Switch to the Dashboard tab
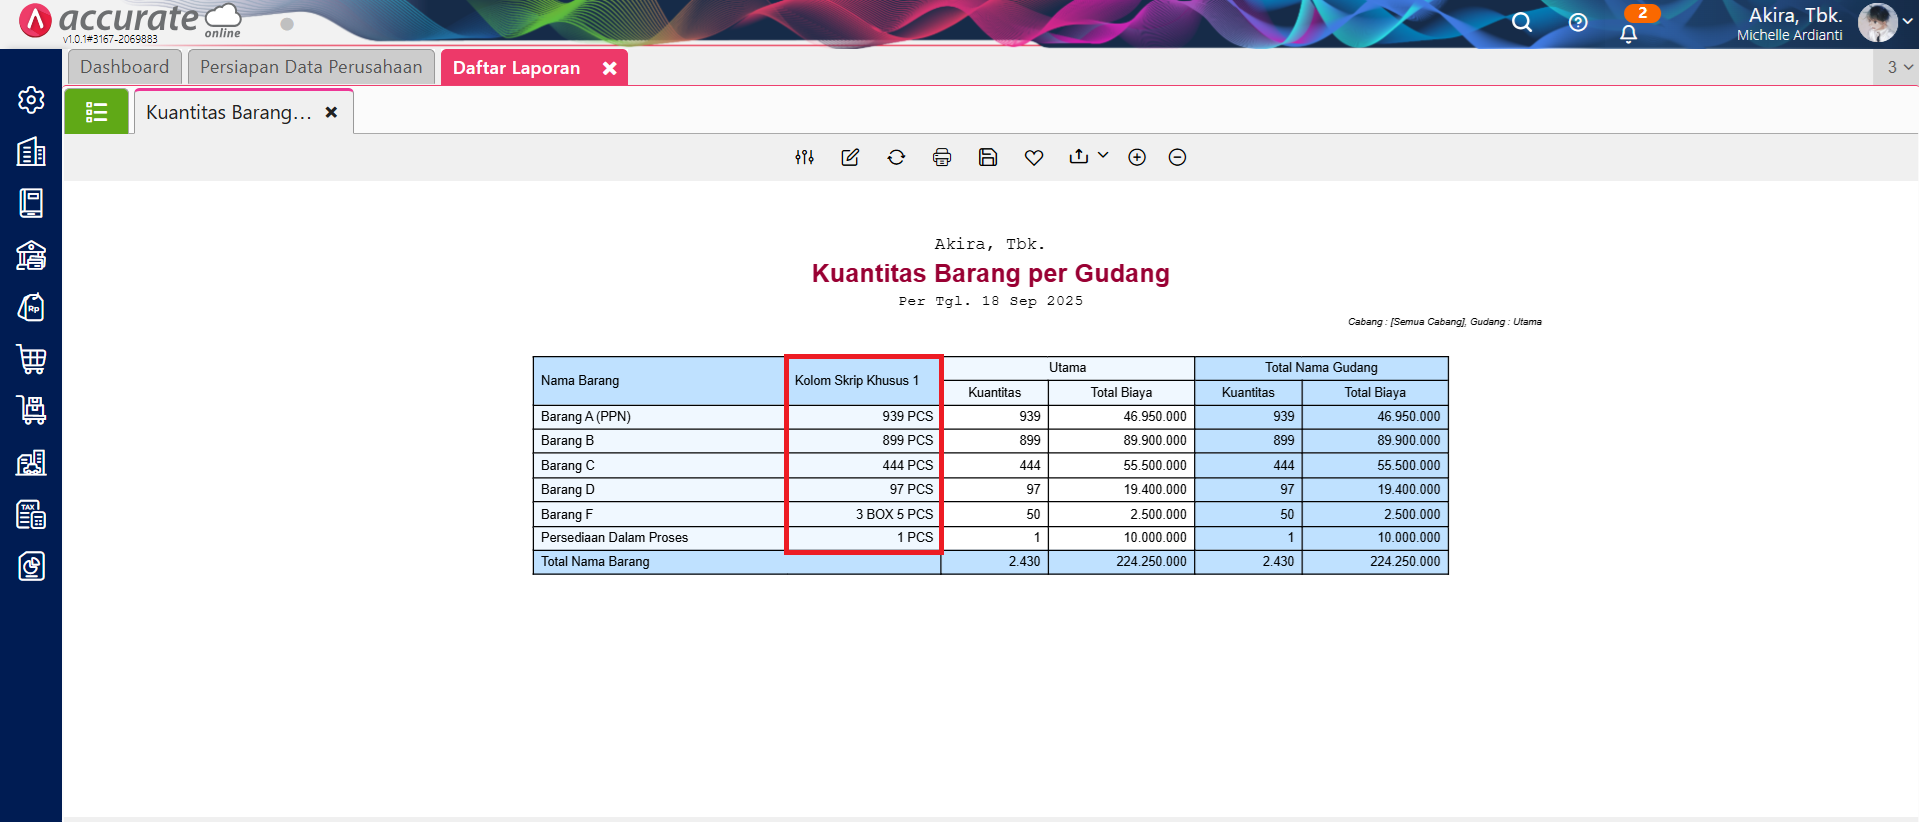Viewport: 1919px width, 822px height. tap(125, 67)
